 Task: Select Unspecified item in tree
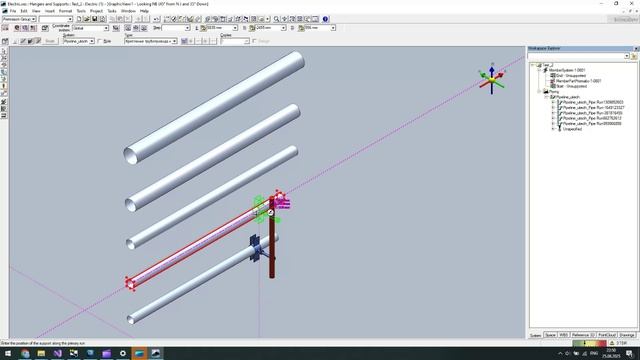572,129
